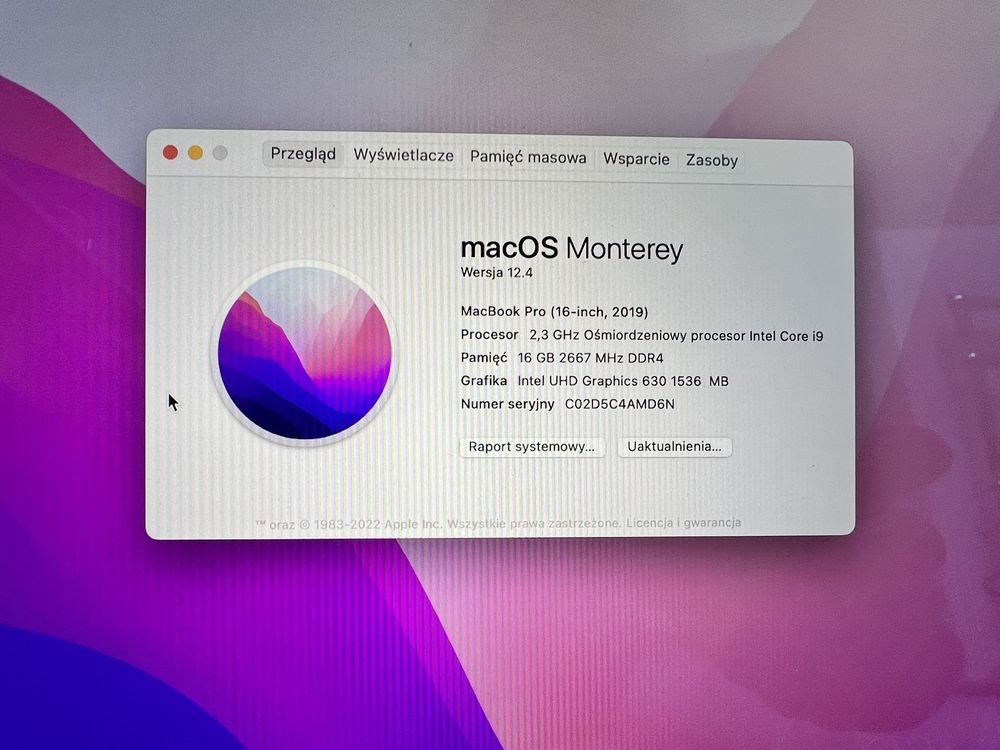Select the Pamięć masowa tab
This screenshot has height=750, width=1000.
pyautogui.click(x=528, y=158)
